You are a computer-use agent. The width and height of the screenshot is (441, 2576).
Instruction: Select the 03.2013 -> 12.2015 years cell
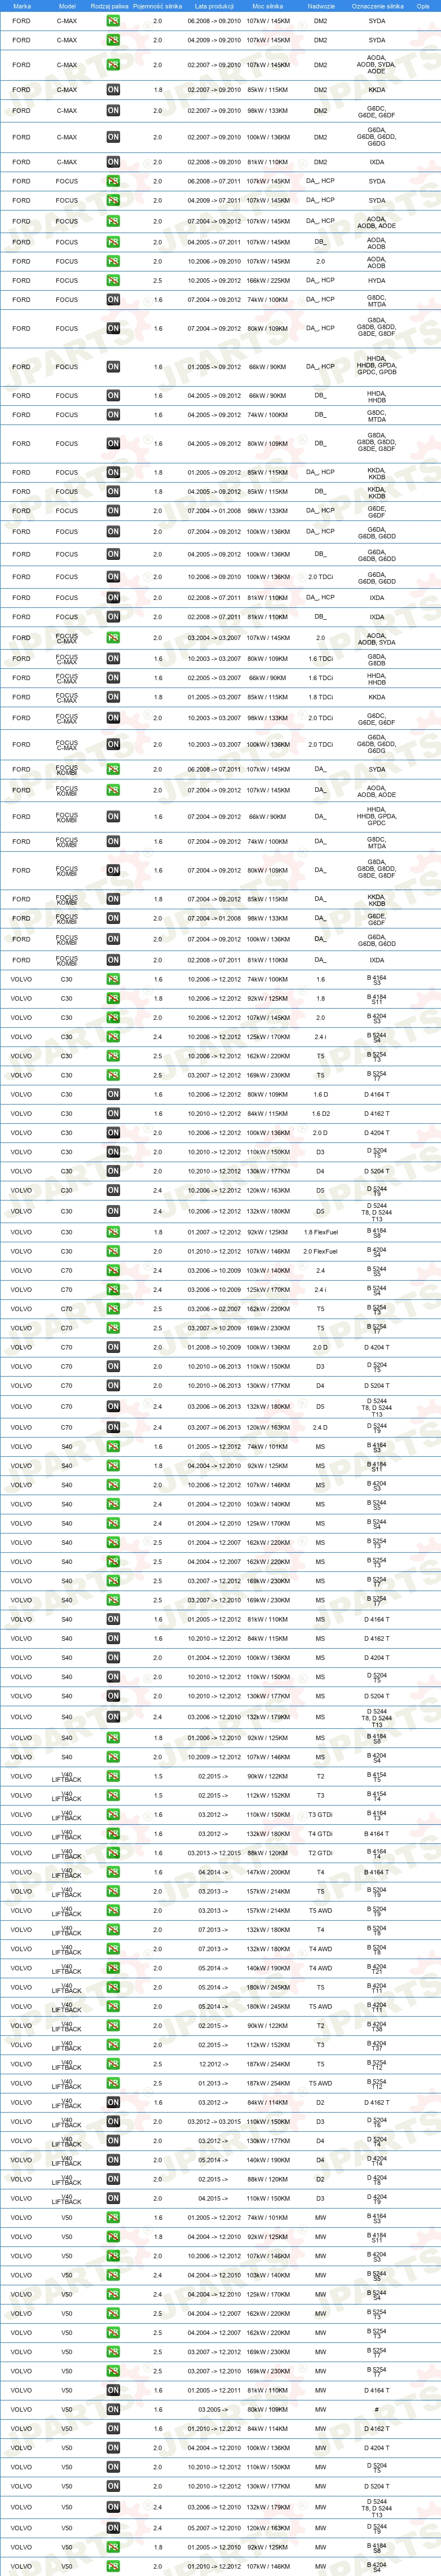(x=214, y=1853)
